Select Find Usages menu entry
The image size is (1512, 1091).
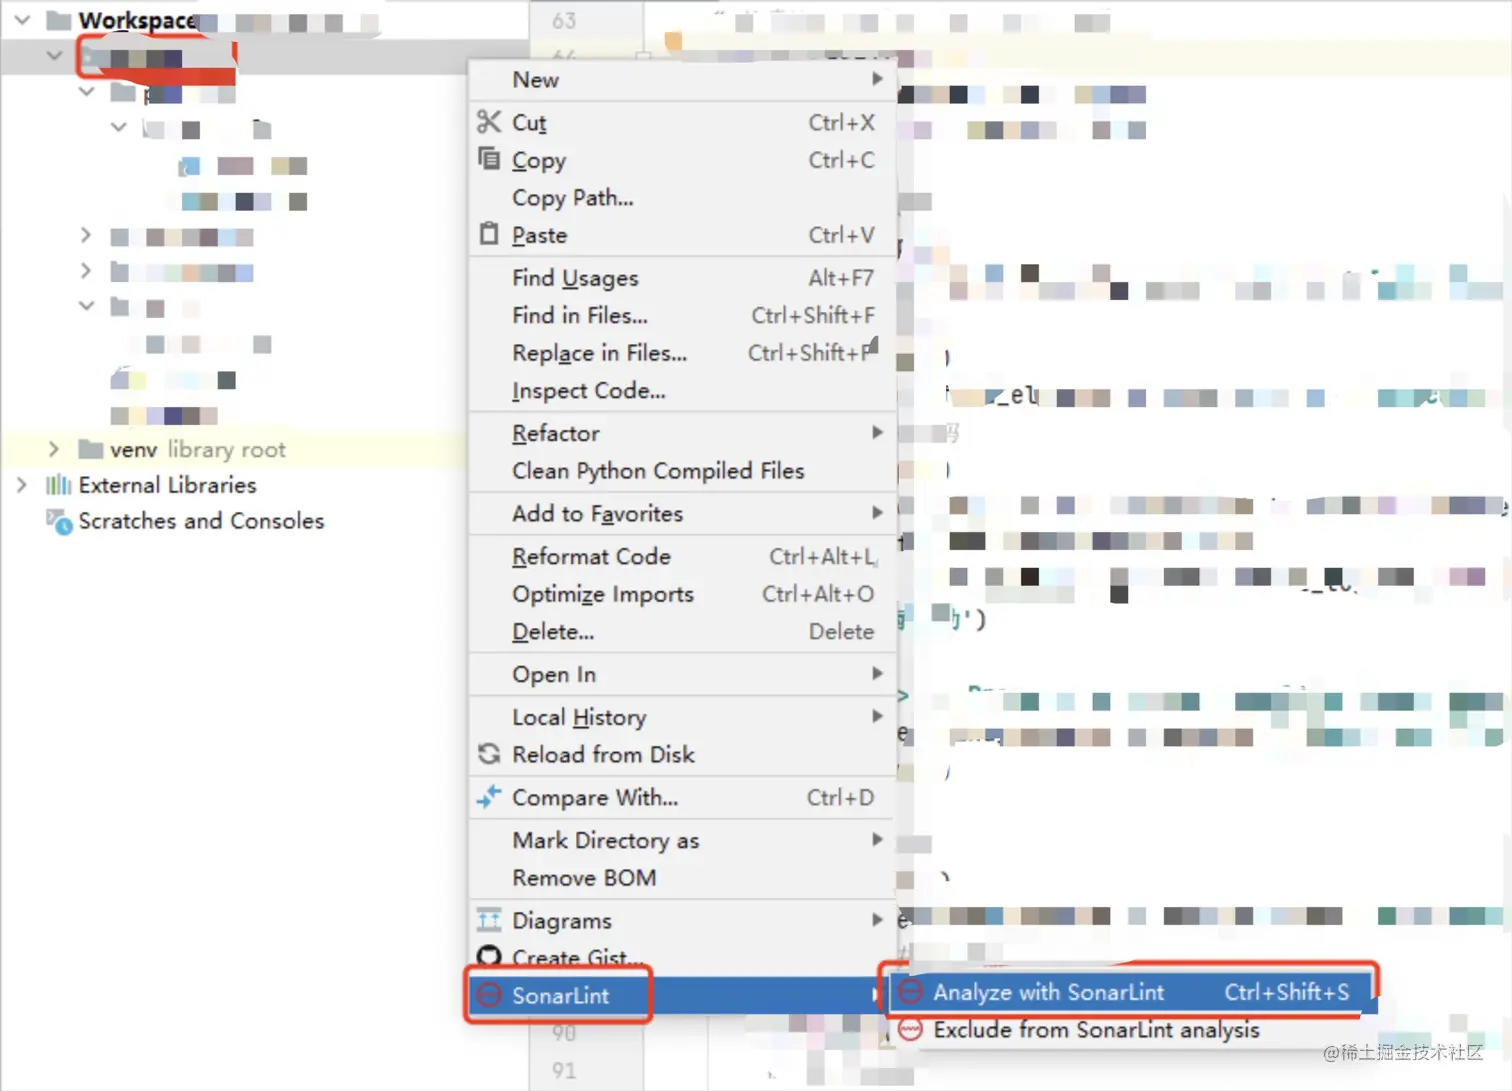(682, 277)
